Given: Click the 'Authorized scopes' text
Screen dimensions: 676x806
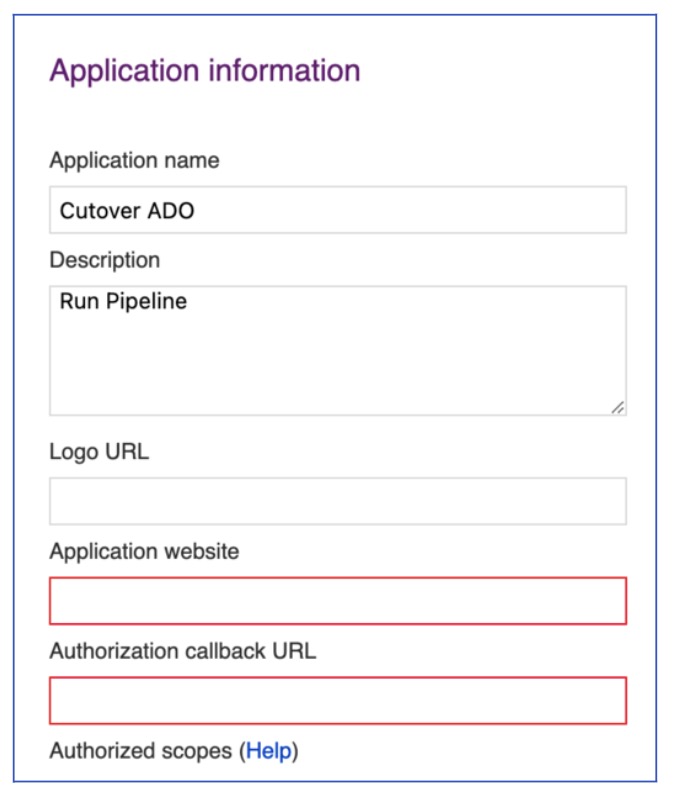Looking at the screenshot, I should [x=140, y=751].
